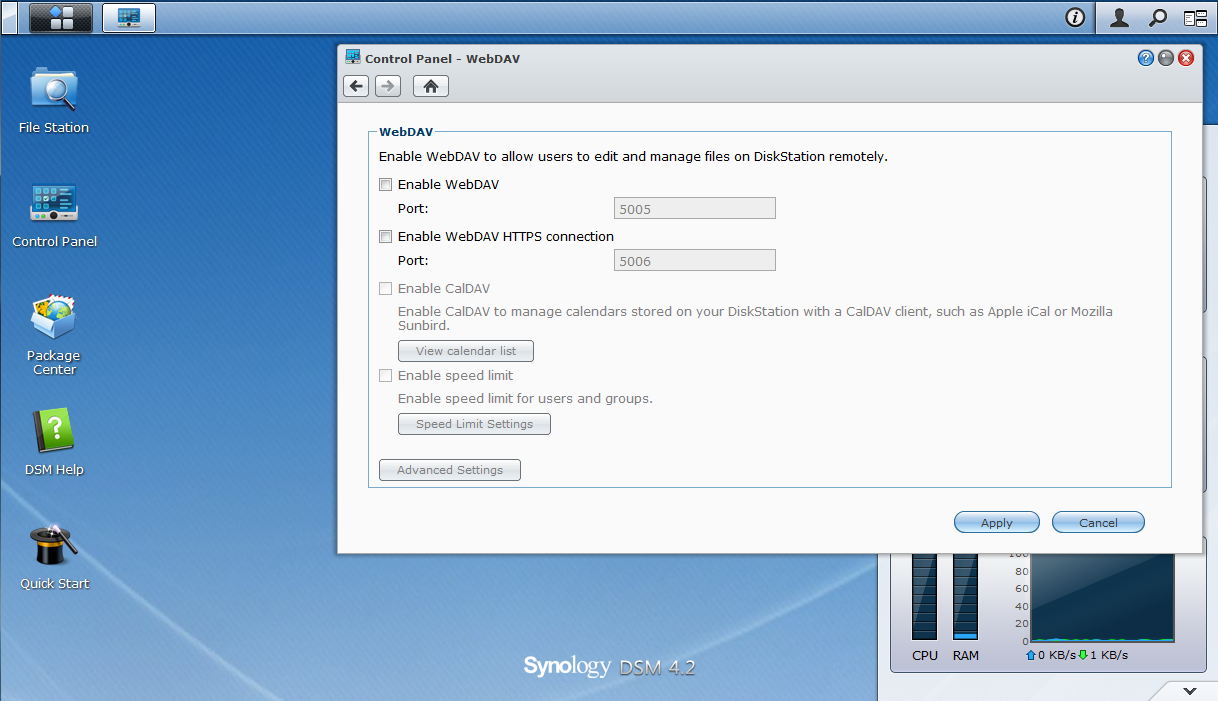Click the HTTPS port 5006 field
The width and height of the screenshot is (1218, 701).
pyautogui.click(x=694, y=261)
